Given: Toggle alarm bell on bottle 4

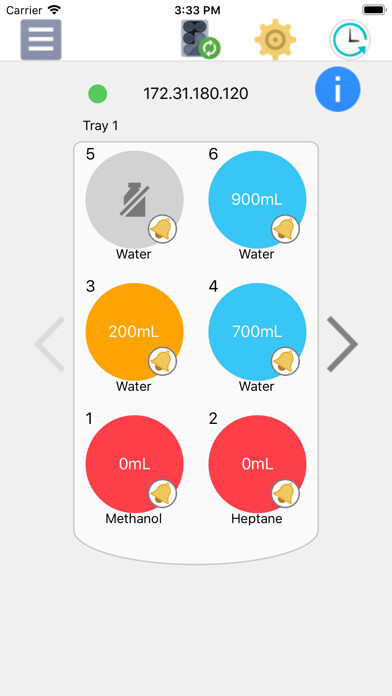Looking at the screenshot, I should pos(285,361).
